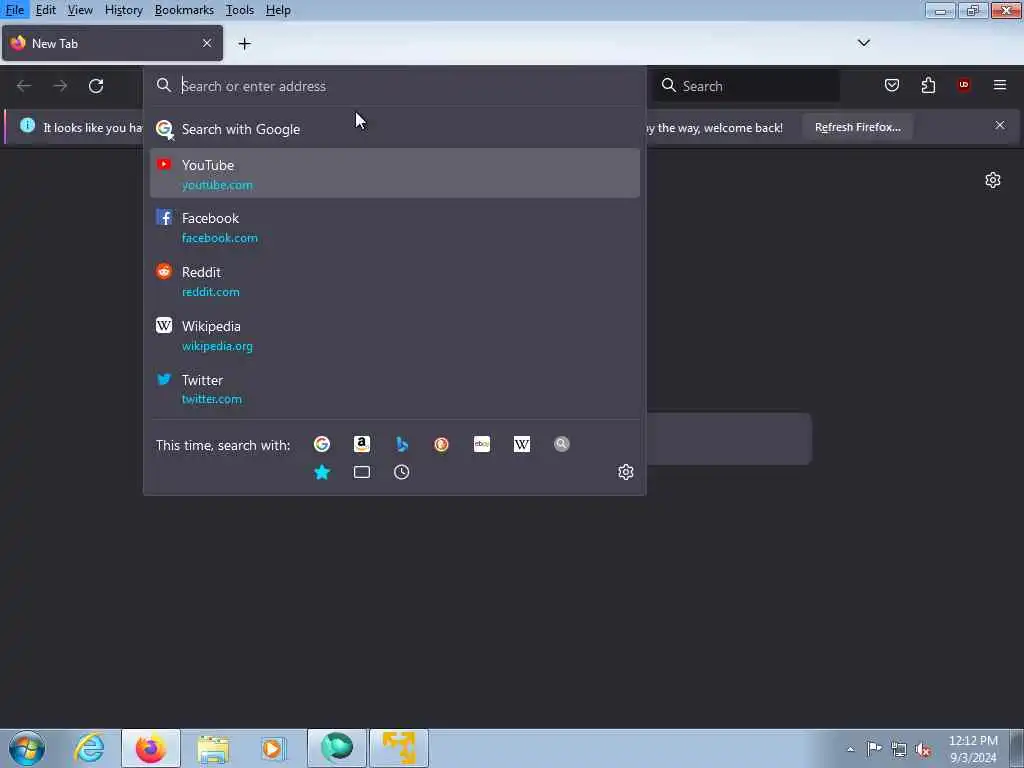Select Amazon one-off search icon
This screenshot has width=1024, height=768.
(362, 444)
